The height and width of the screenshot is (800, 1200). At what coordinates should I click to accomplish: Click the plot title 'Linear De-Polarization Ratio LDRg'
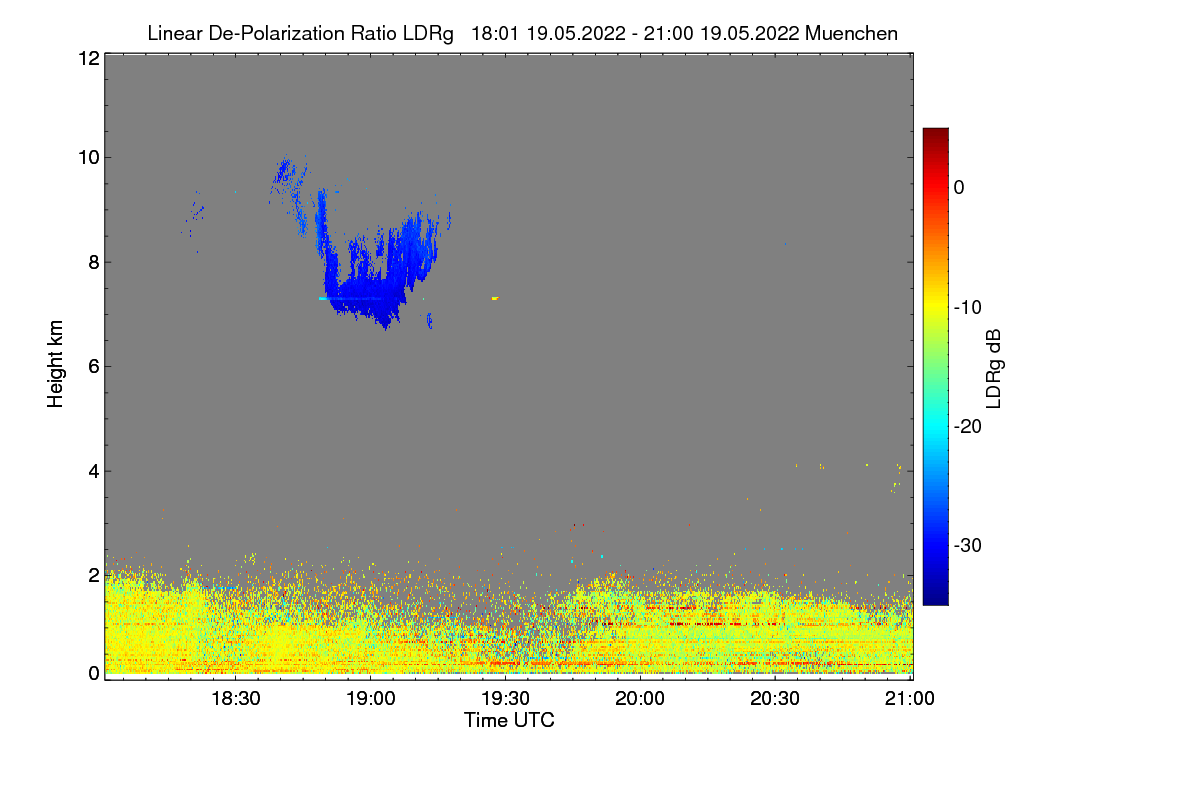(300, 33)
